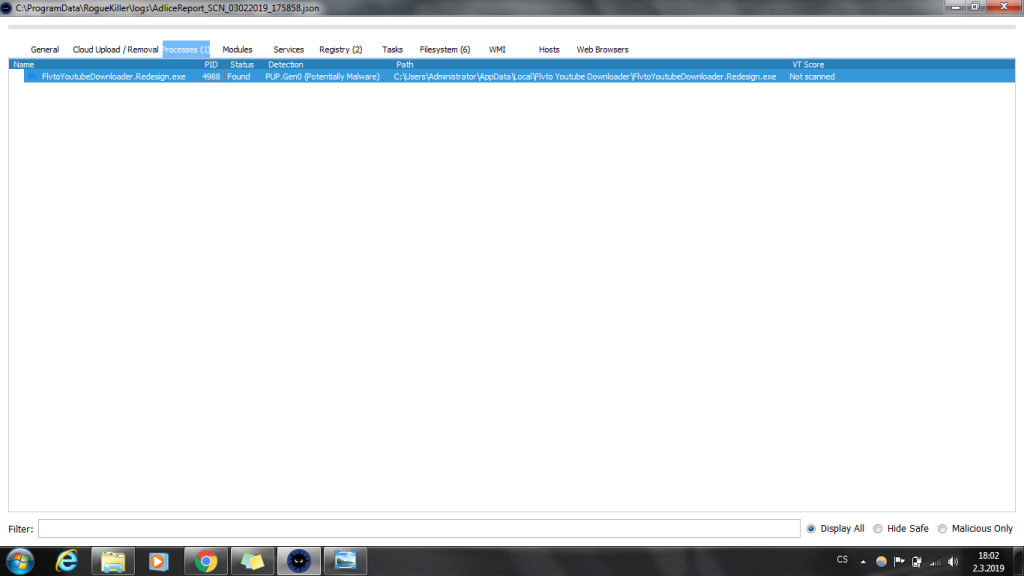Click the Found status cell
This screenshot has height=576, width=1024.
(238, 76)
